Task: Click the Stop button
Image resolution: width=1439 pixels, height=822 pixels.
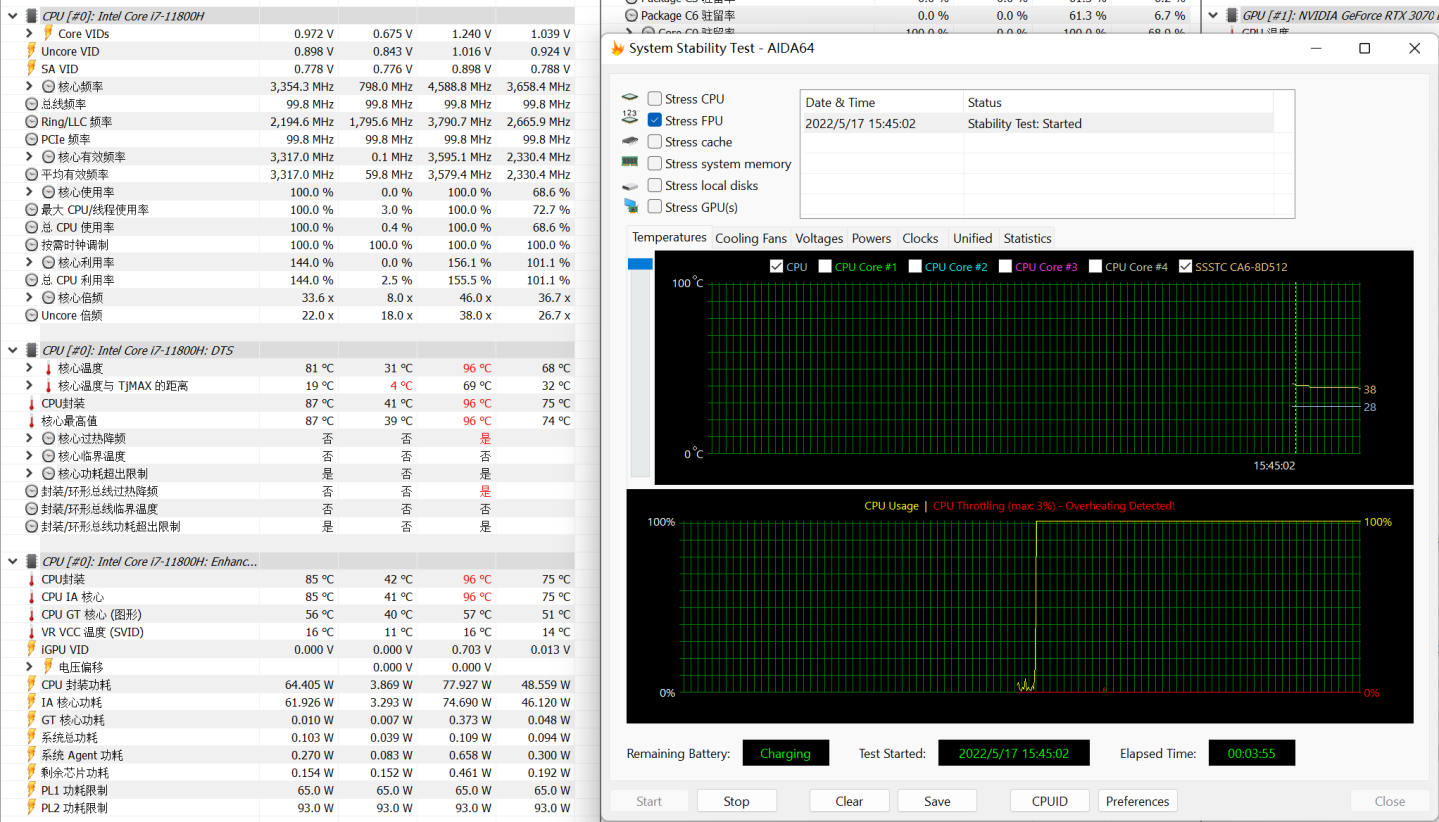Action: click(736, 801)
